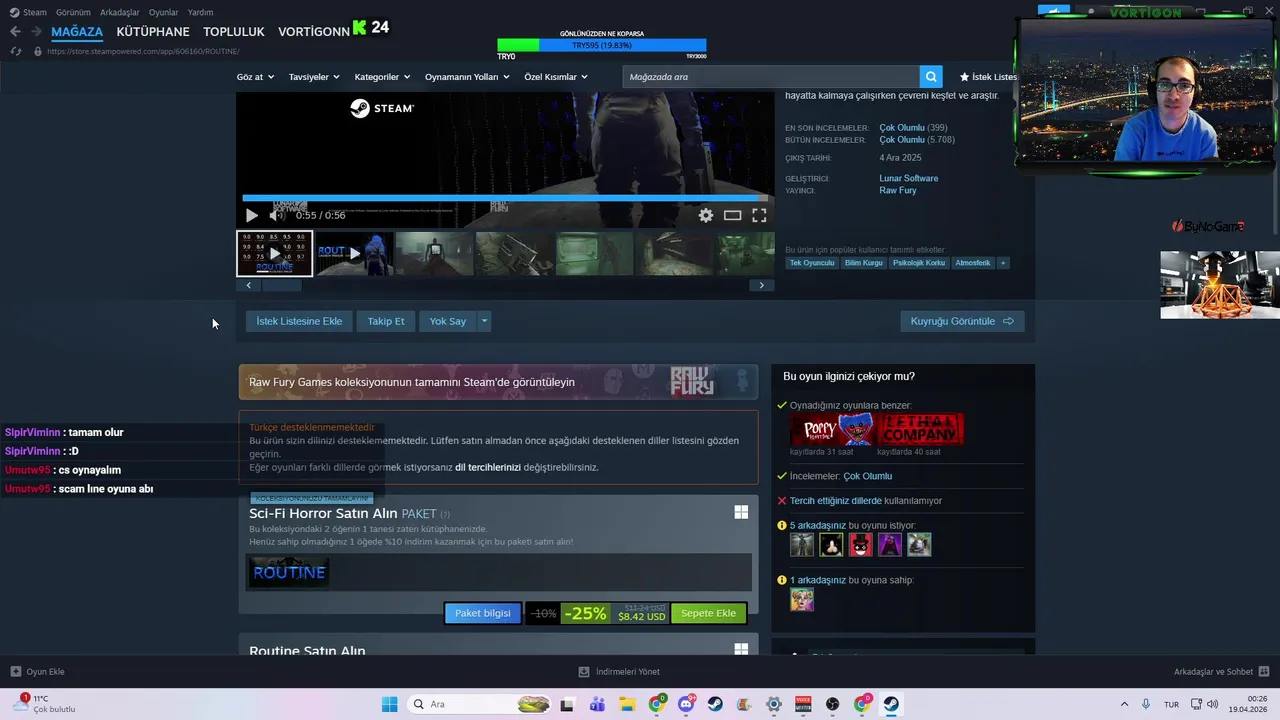This screenshot has width=1280, height=720.
Task: Expand the Göz at dropdown
Action: click(255, 77)
